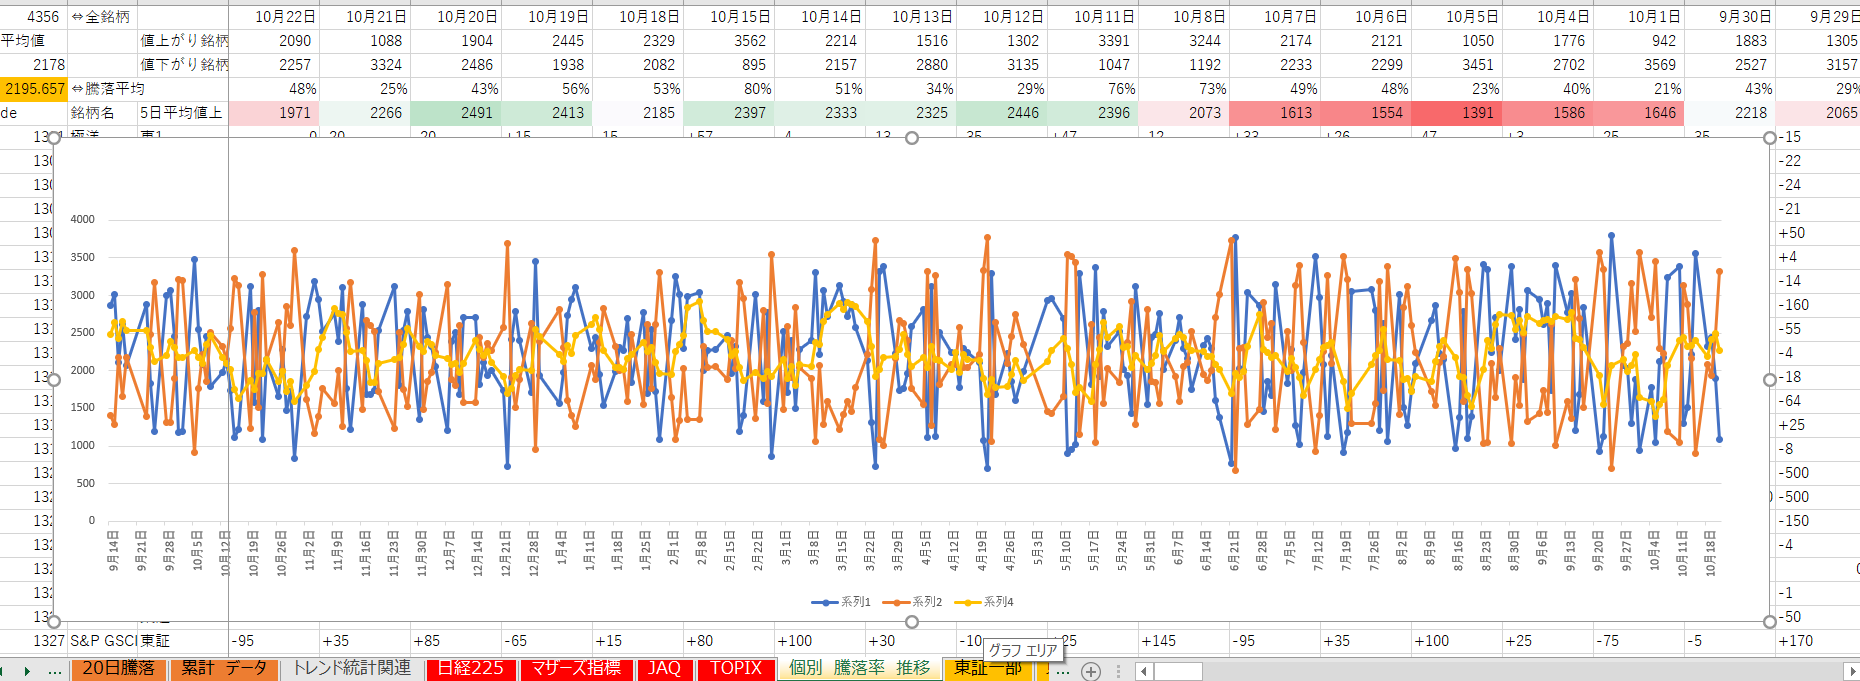Select the 個別 騰落率 推移 sheet tab
Viewport: 1860px width, 681px height.
pyautogui.click(x=859, y=668)
